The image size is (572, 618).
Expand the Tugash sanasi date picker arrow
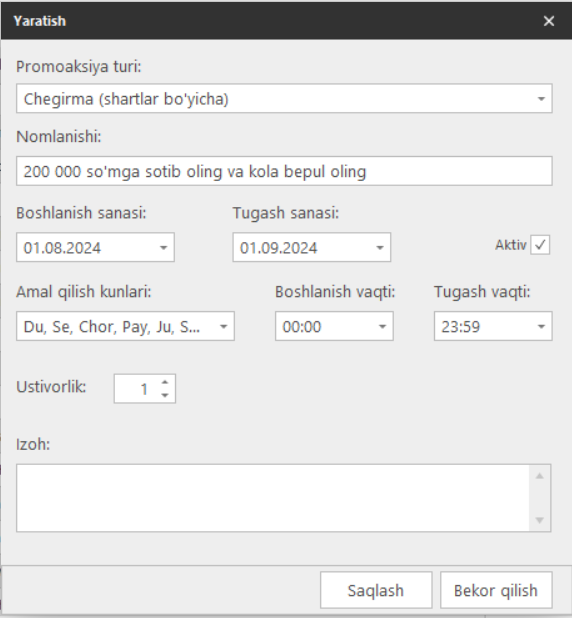380,248
